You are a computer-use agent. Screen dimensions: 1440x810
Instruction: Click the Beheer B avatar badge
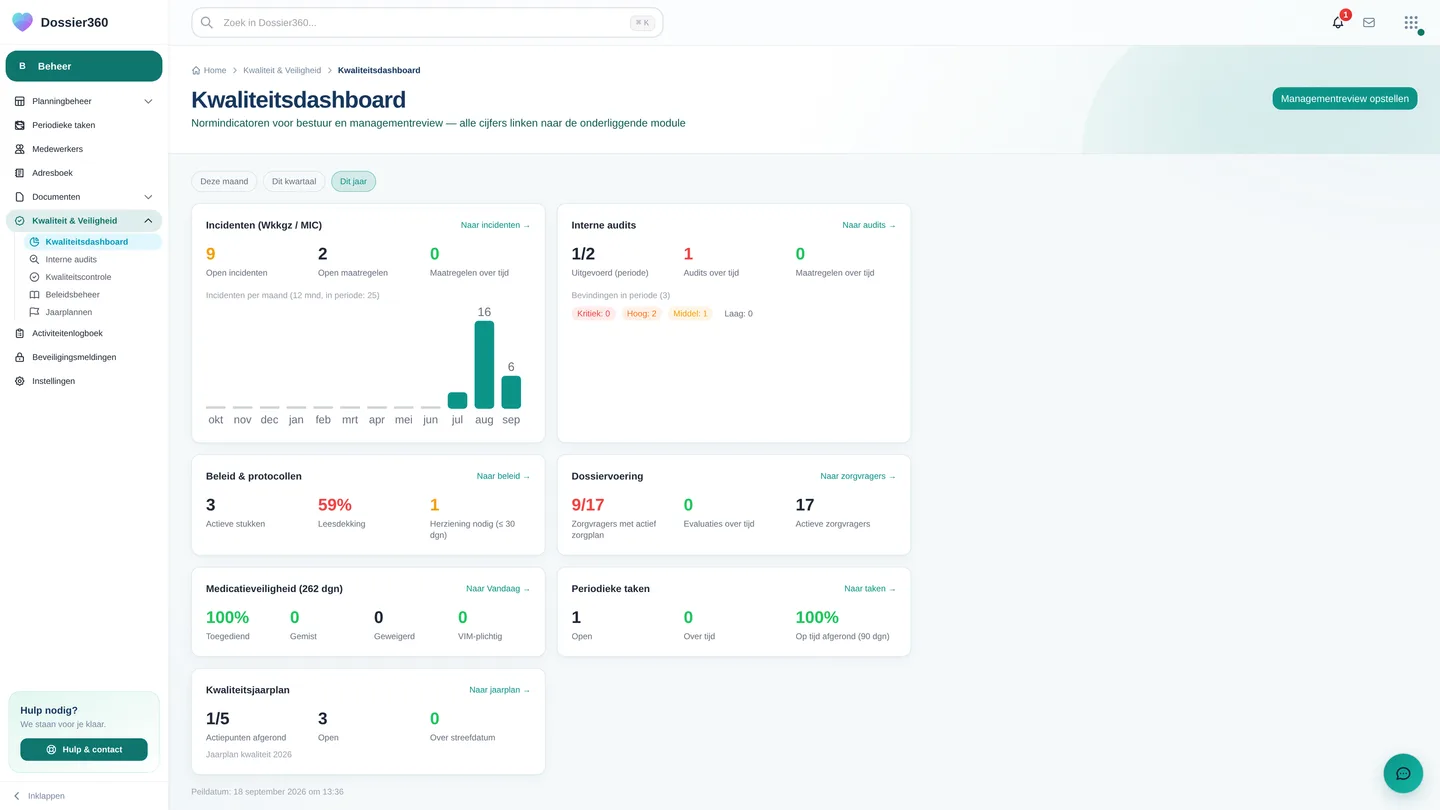tap(22, 66)
